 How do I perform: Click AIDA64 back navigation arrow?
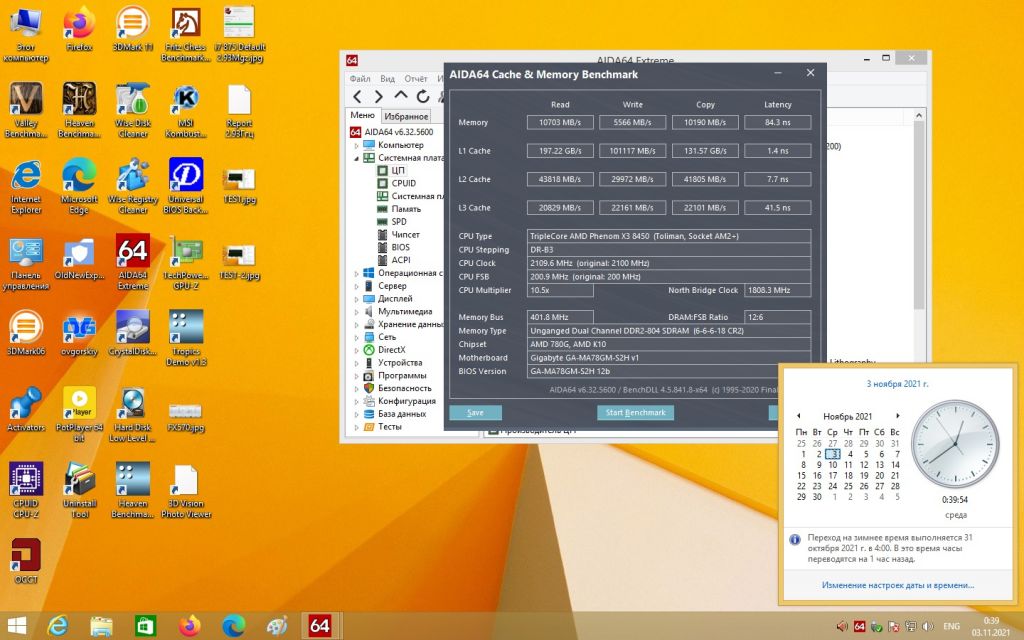(x=357, y=97)
